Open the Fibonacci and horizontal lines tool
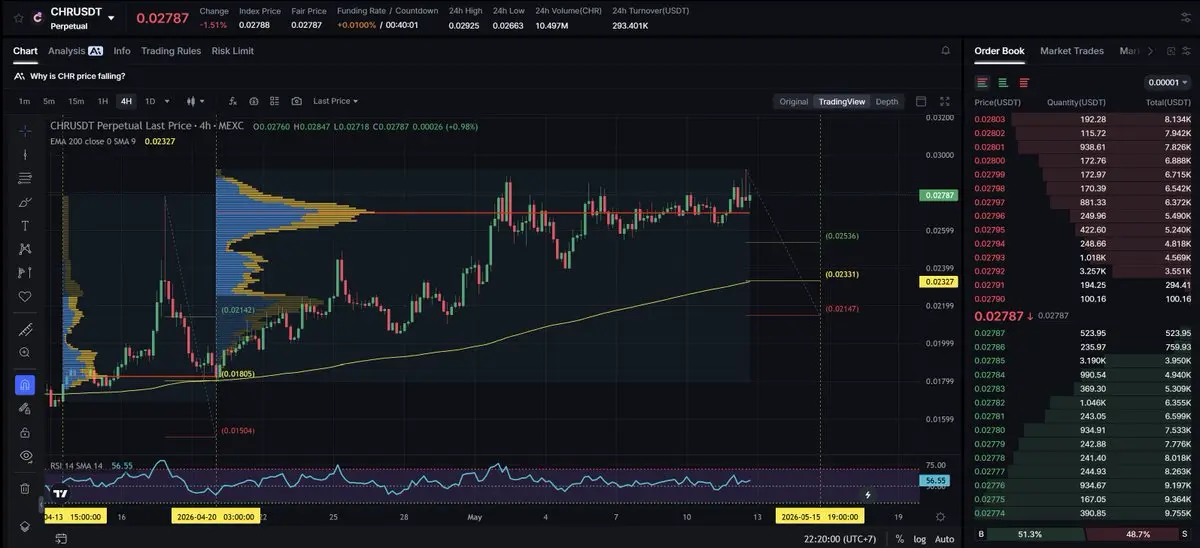1200x548 pixels. 25,178
